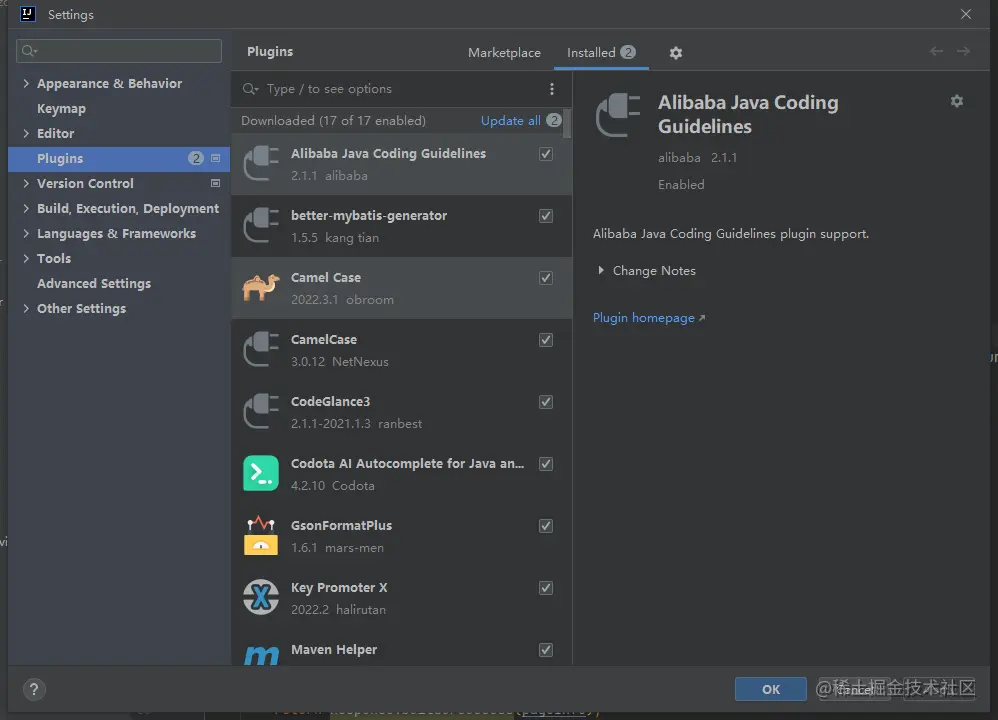Click the plugin list vertical scrollbar
The height and width of the screenshot is (720, 998).
tap(566, 124)
